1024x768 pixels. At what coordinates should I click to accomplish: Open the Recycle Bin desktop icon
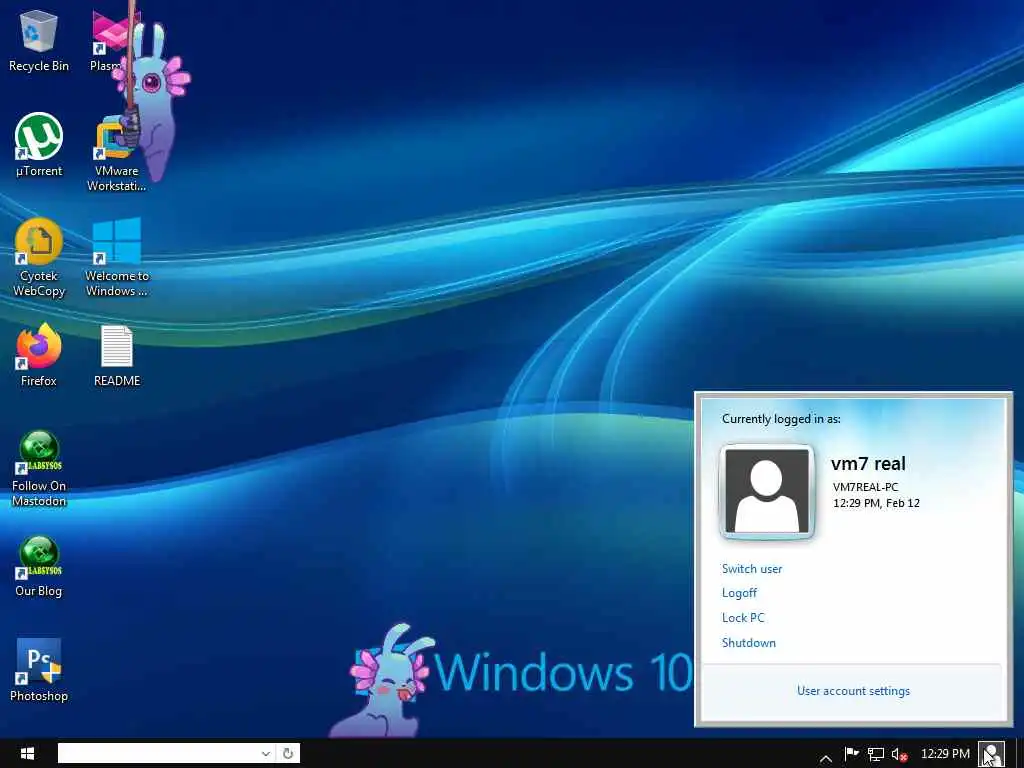click(39, 41)
